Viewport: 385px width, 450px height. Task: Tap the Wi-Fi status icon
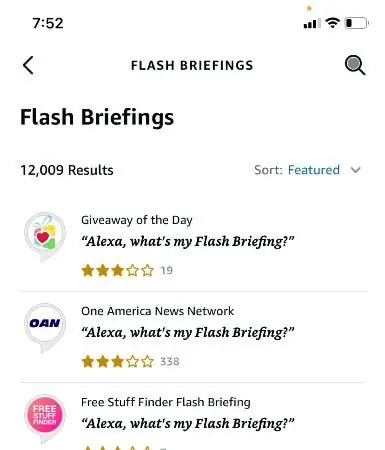click(x=332, y=23)
